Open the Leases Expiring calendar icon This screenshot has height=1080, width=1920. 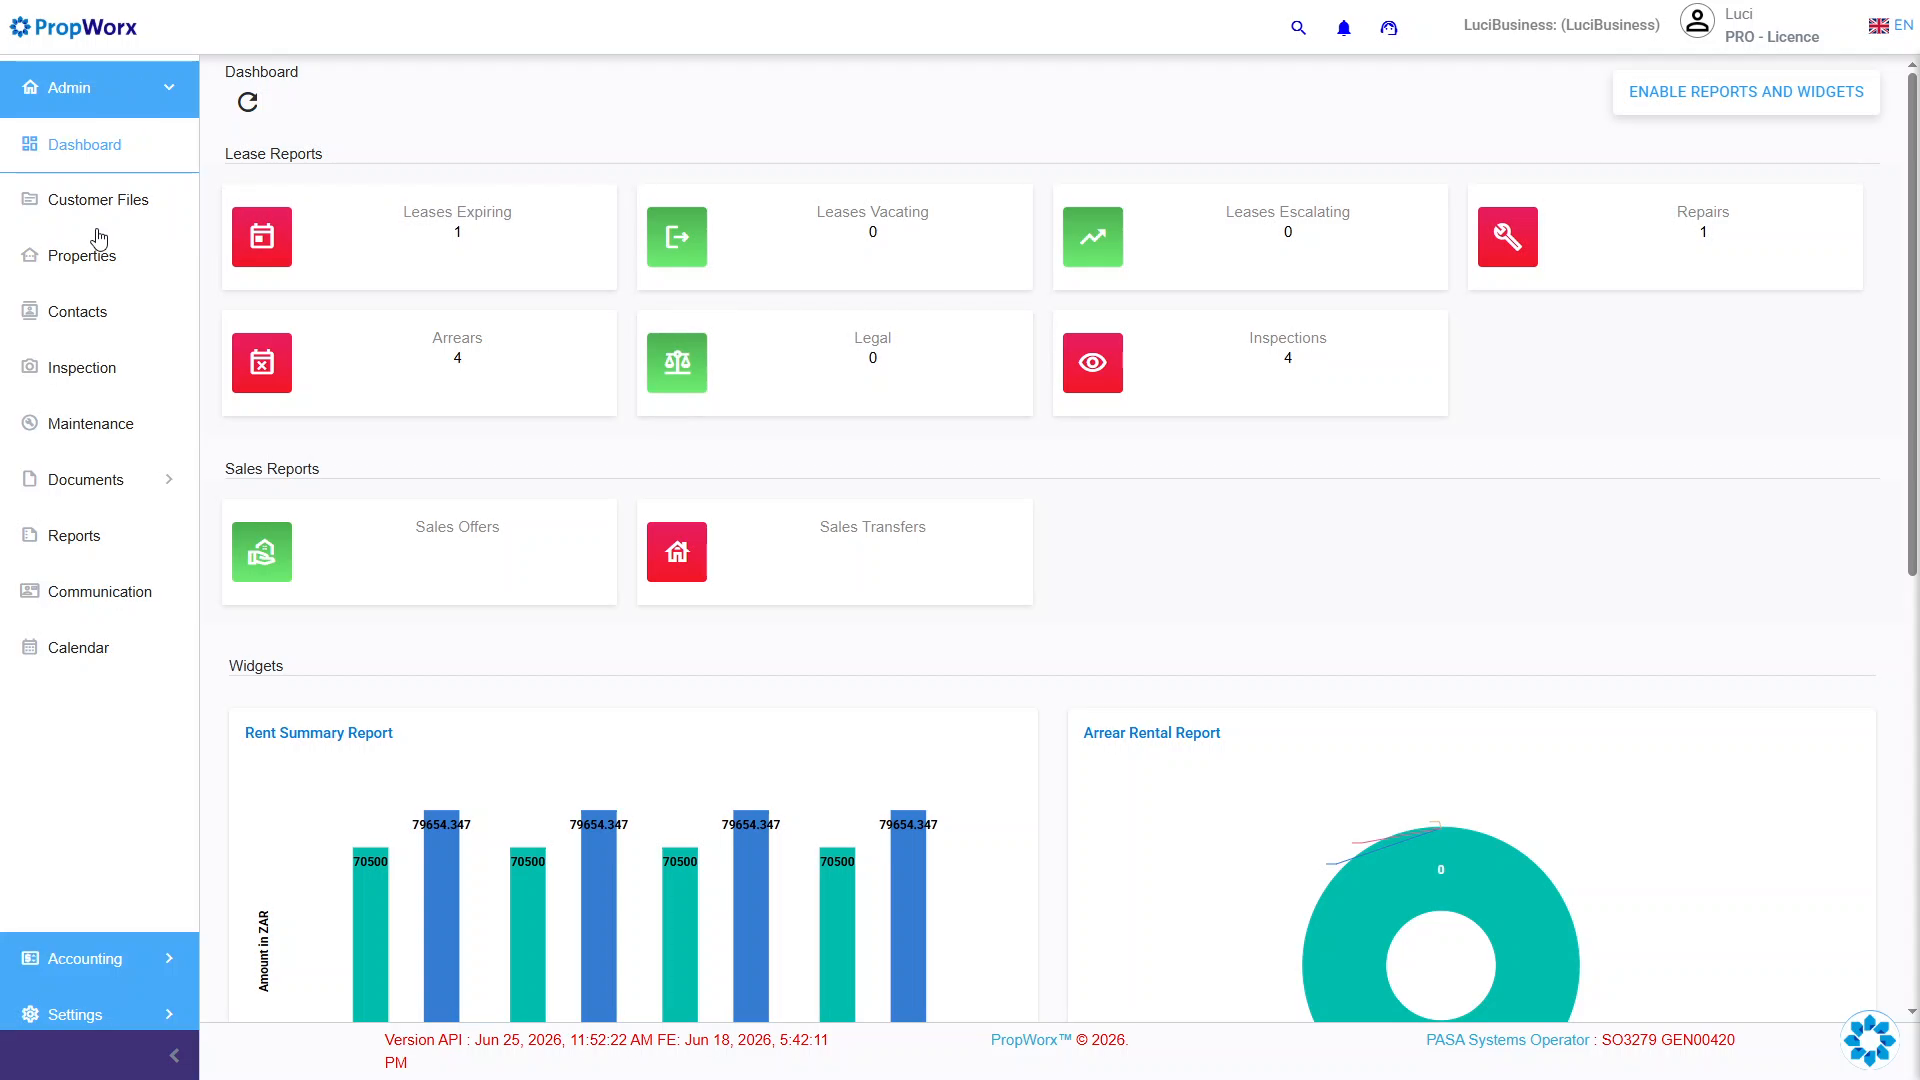(x=262, y=237)
